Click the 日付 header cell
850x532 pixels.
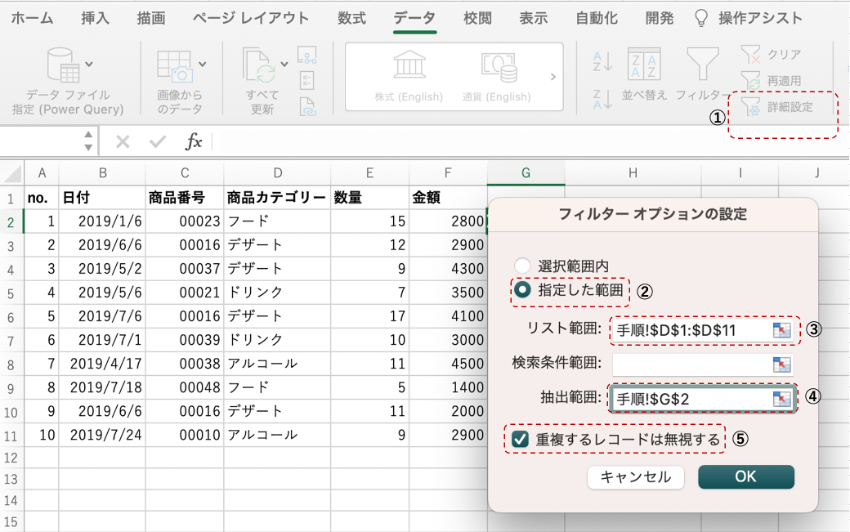[102, 197]
